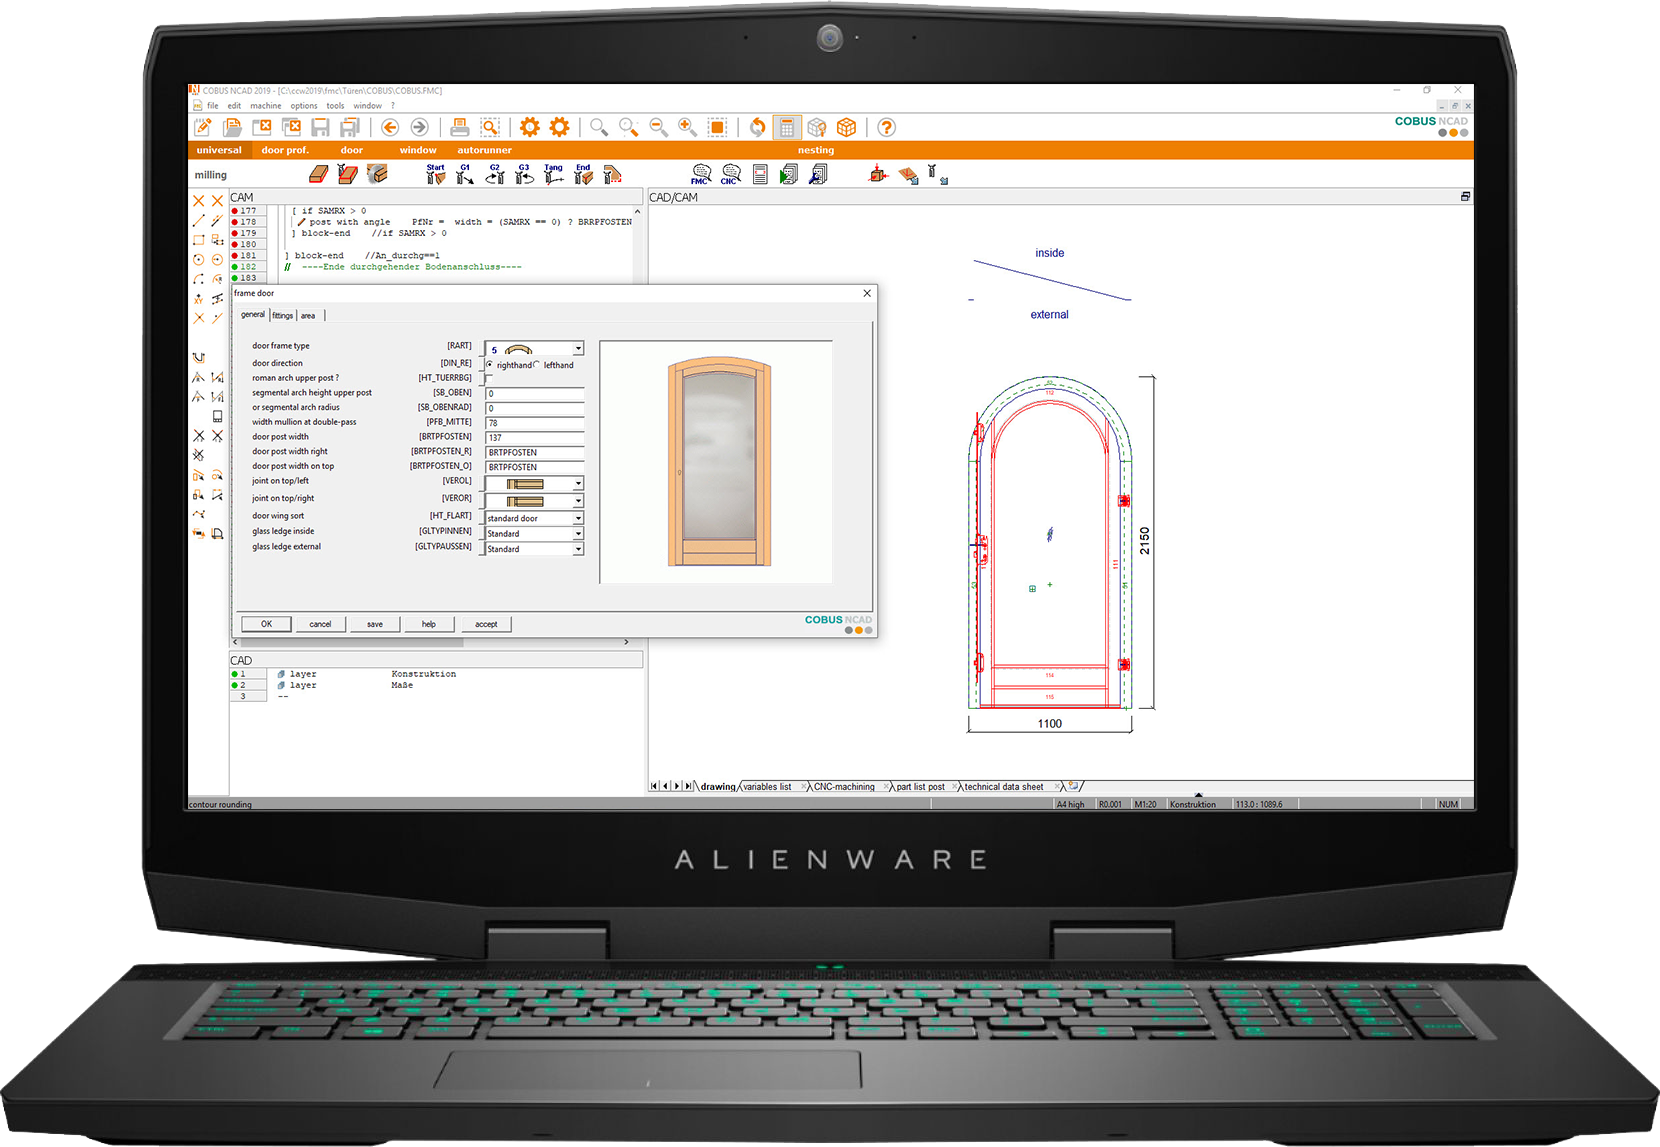Toggle green marker dot on line 182
1660x1147 pixels.
235,267
